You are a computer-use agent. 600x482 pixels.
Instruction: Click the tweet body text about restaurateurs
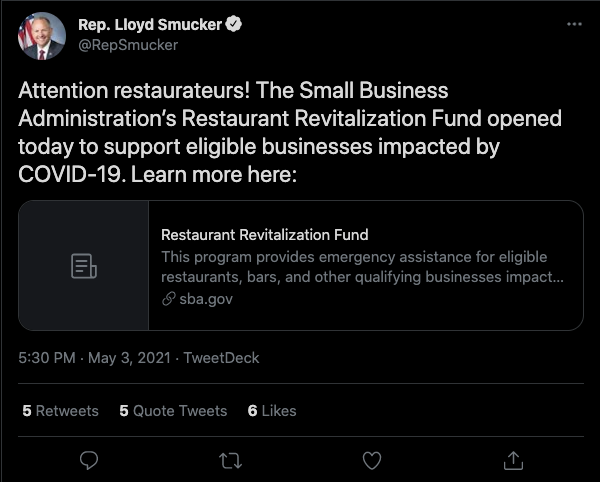tap(290, 132)
